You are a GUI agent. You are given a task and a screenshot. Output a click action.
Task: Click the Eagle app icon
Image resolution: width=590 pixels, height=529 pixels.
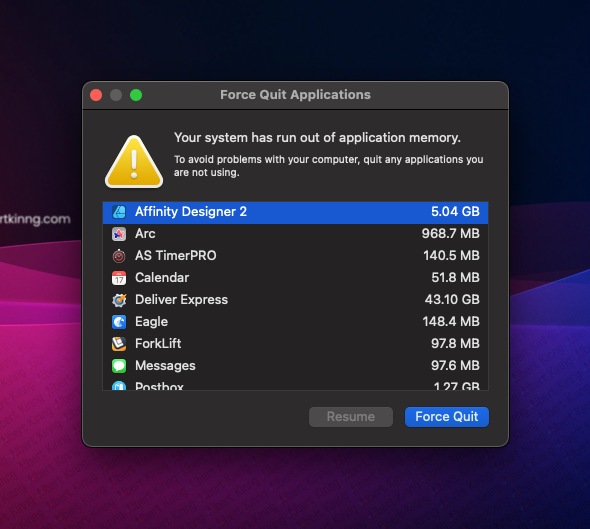(x=119, y=322)
